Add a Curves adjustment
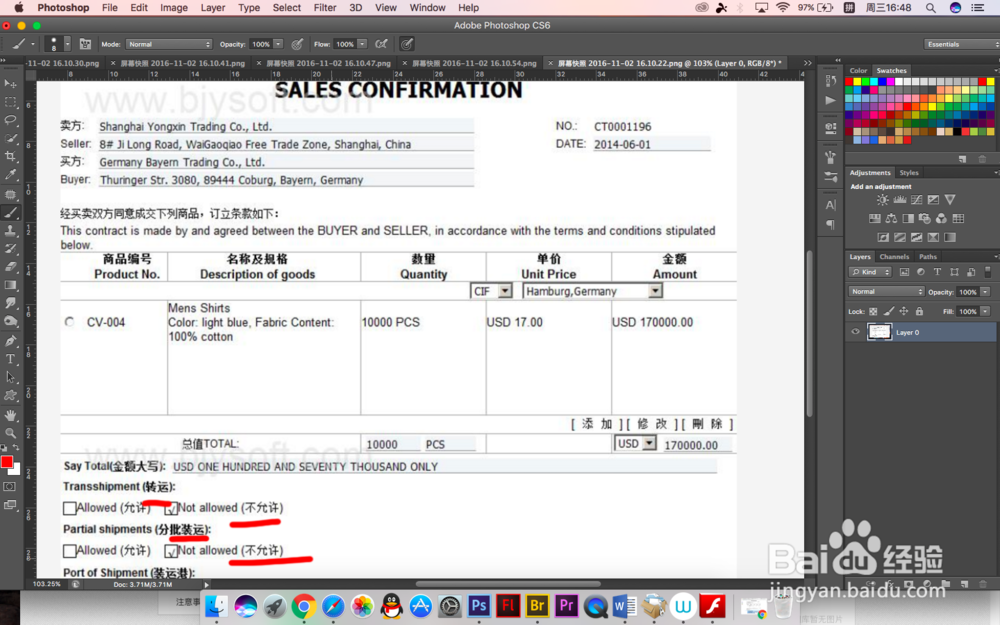 pyautogui.click(x=916, y=200)
